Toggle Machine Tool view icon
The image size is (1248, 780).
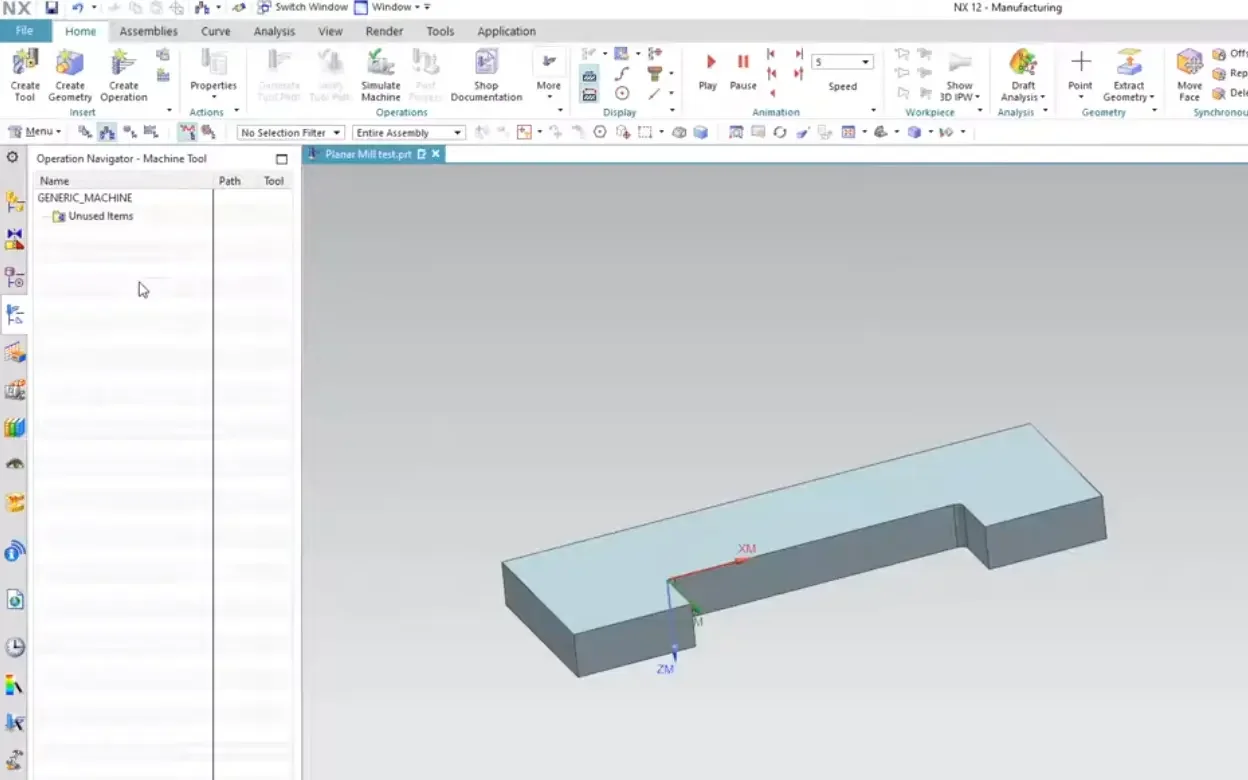click(x=107, y=132)
